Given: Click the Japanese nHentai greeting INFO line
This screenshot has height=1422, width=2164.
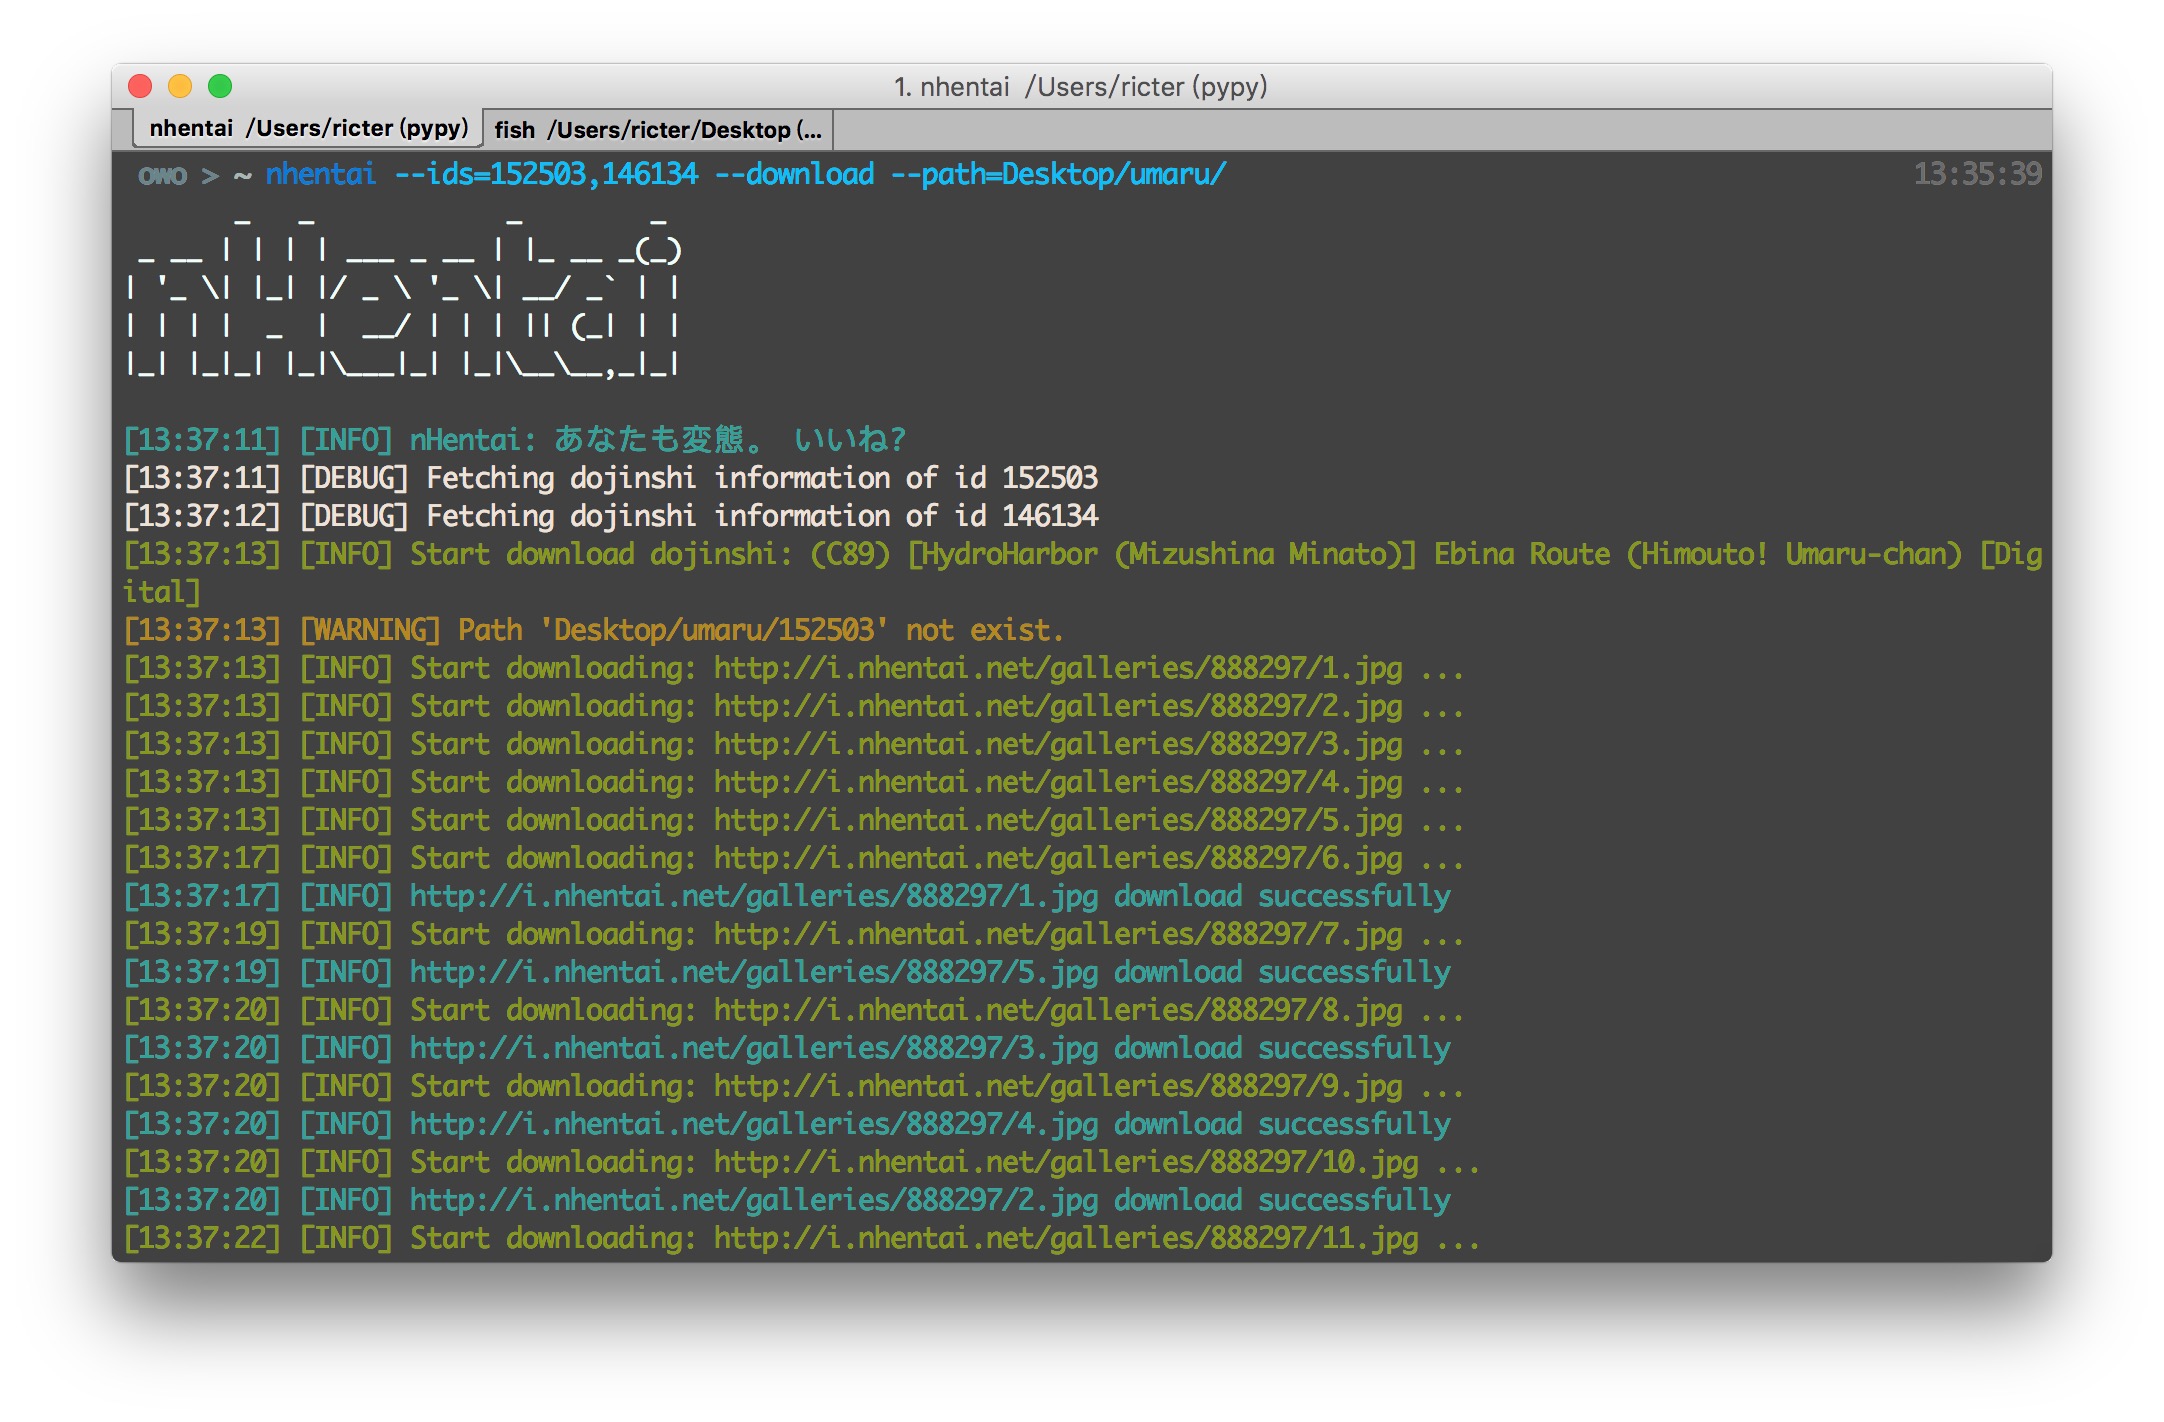Looking at the screenshot, I should coord(514,440).
